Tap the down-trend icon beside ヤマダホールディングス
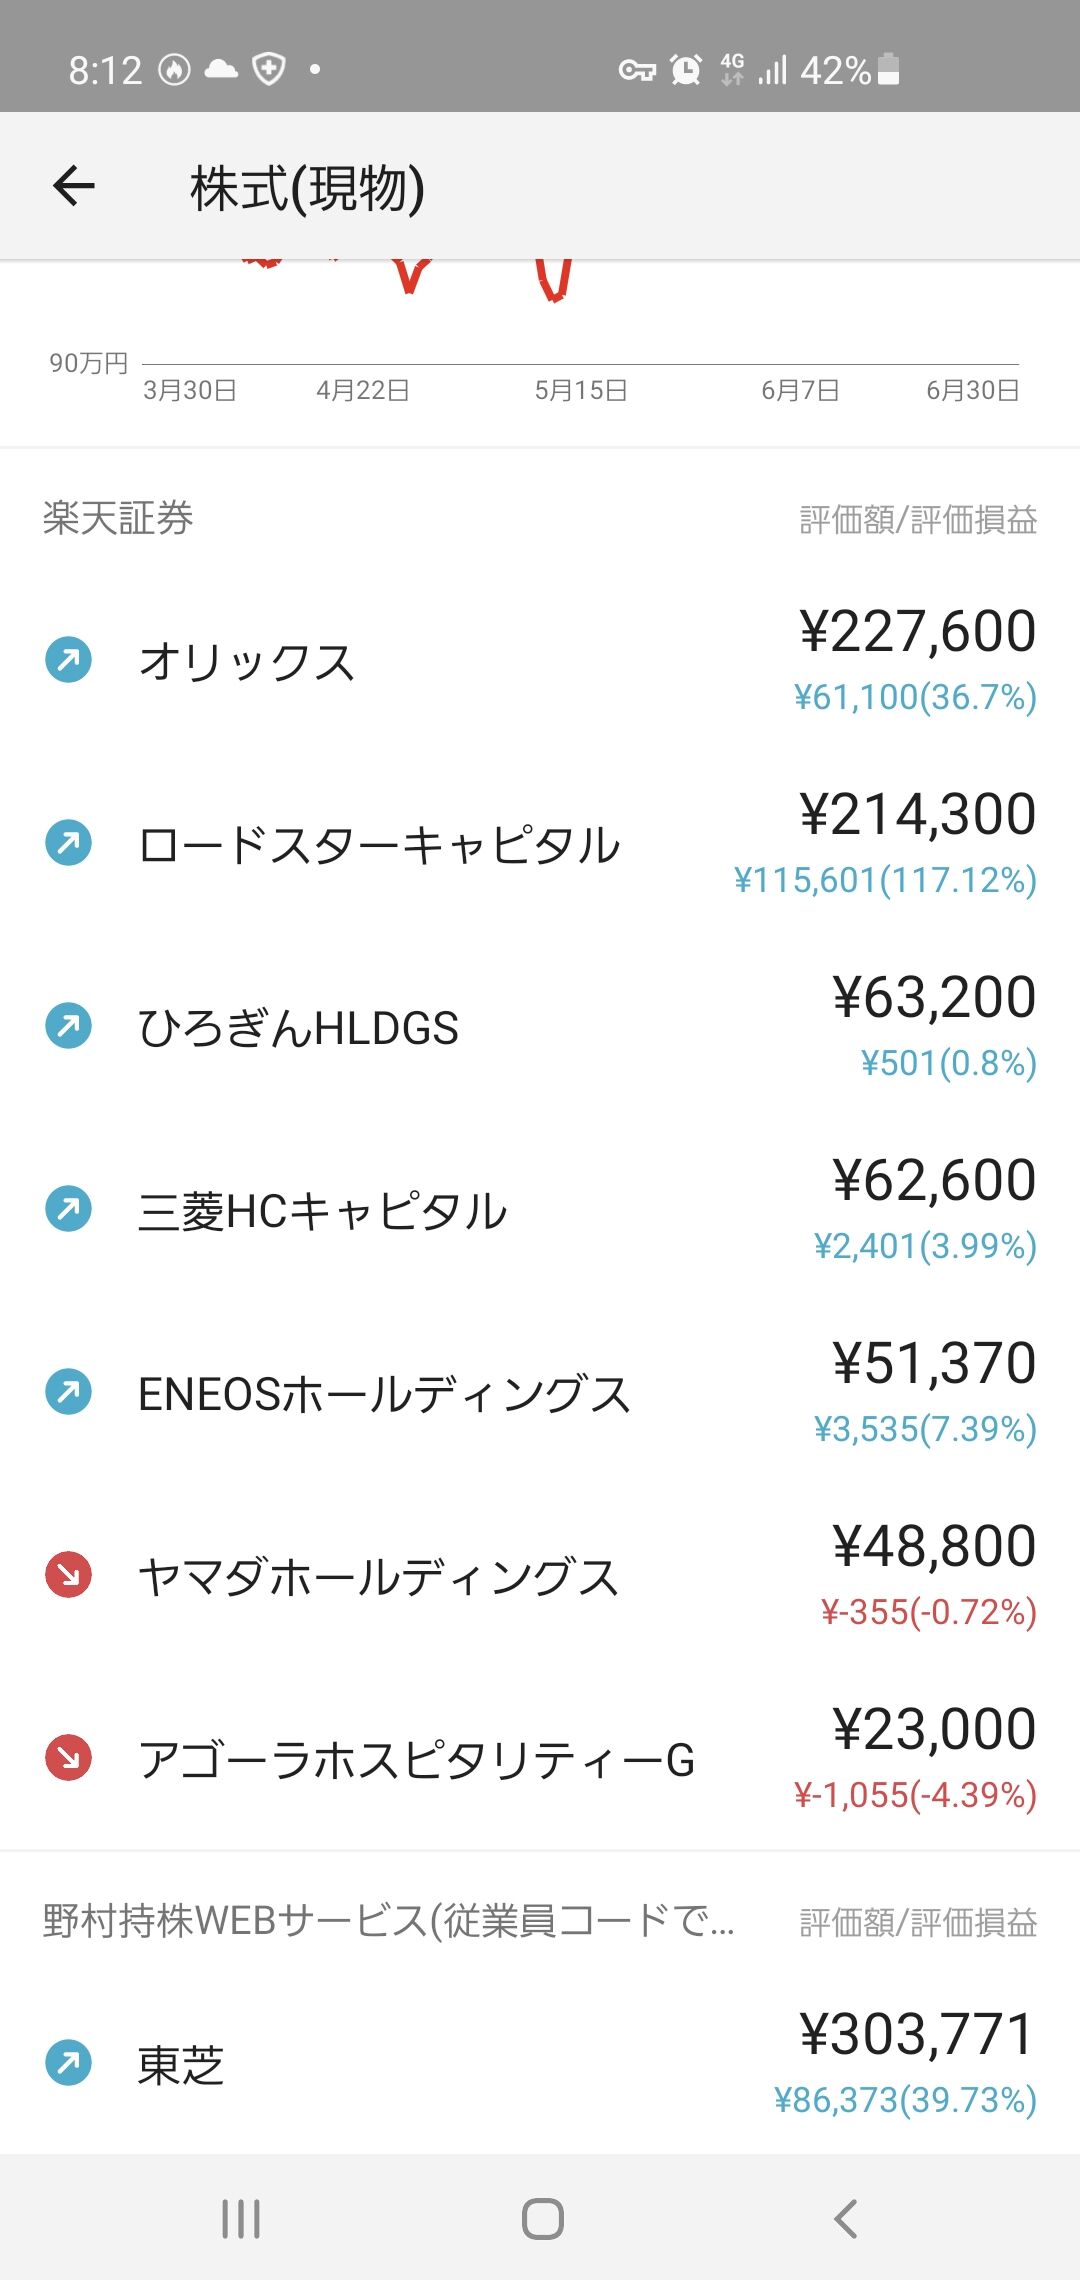Viewport: 1080px width, 2280px height. (x=69, y=1575)
